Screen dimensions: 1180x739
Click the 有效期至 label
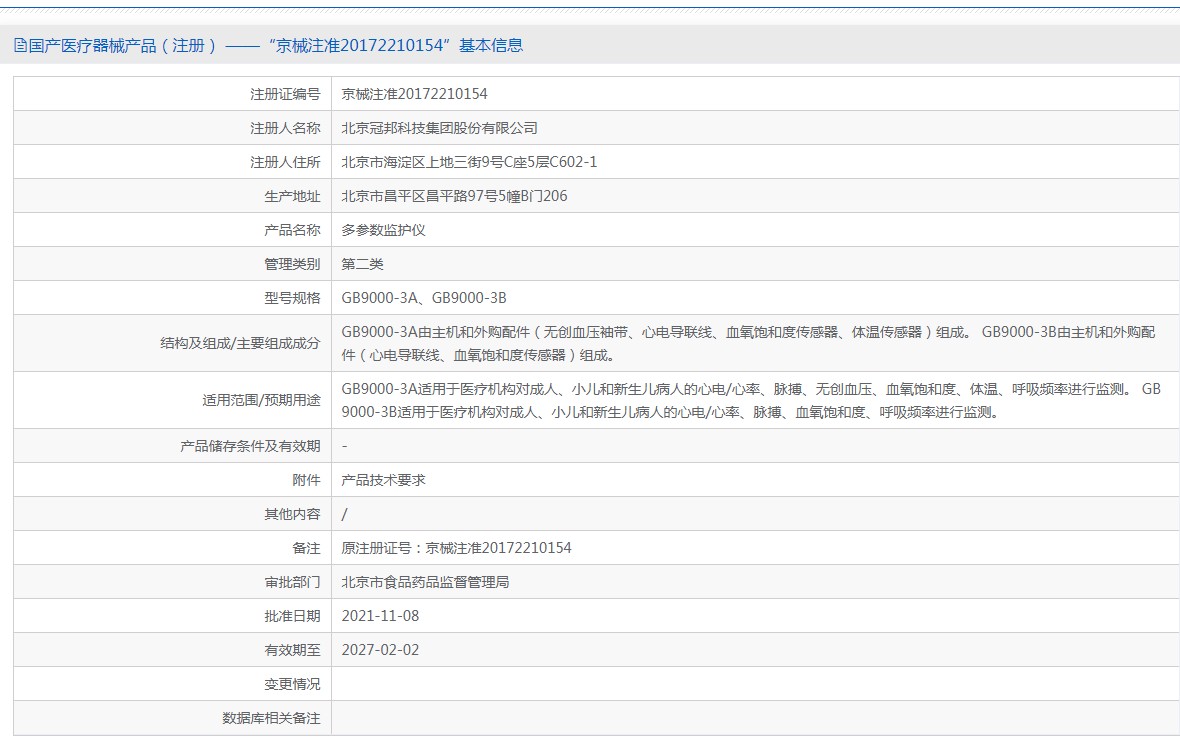pos(292,650)
